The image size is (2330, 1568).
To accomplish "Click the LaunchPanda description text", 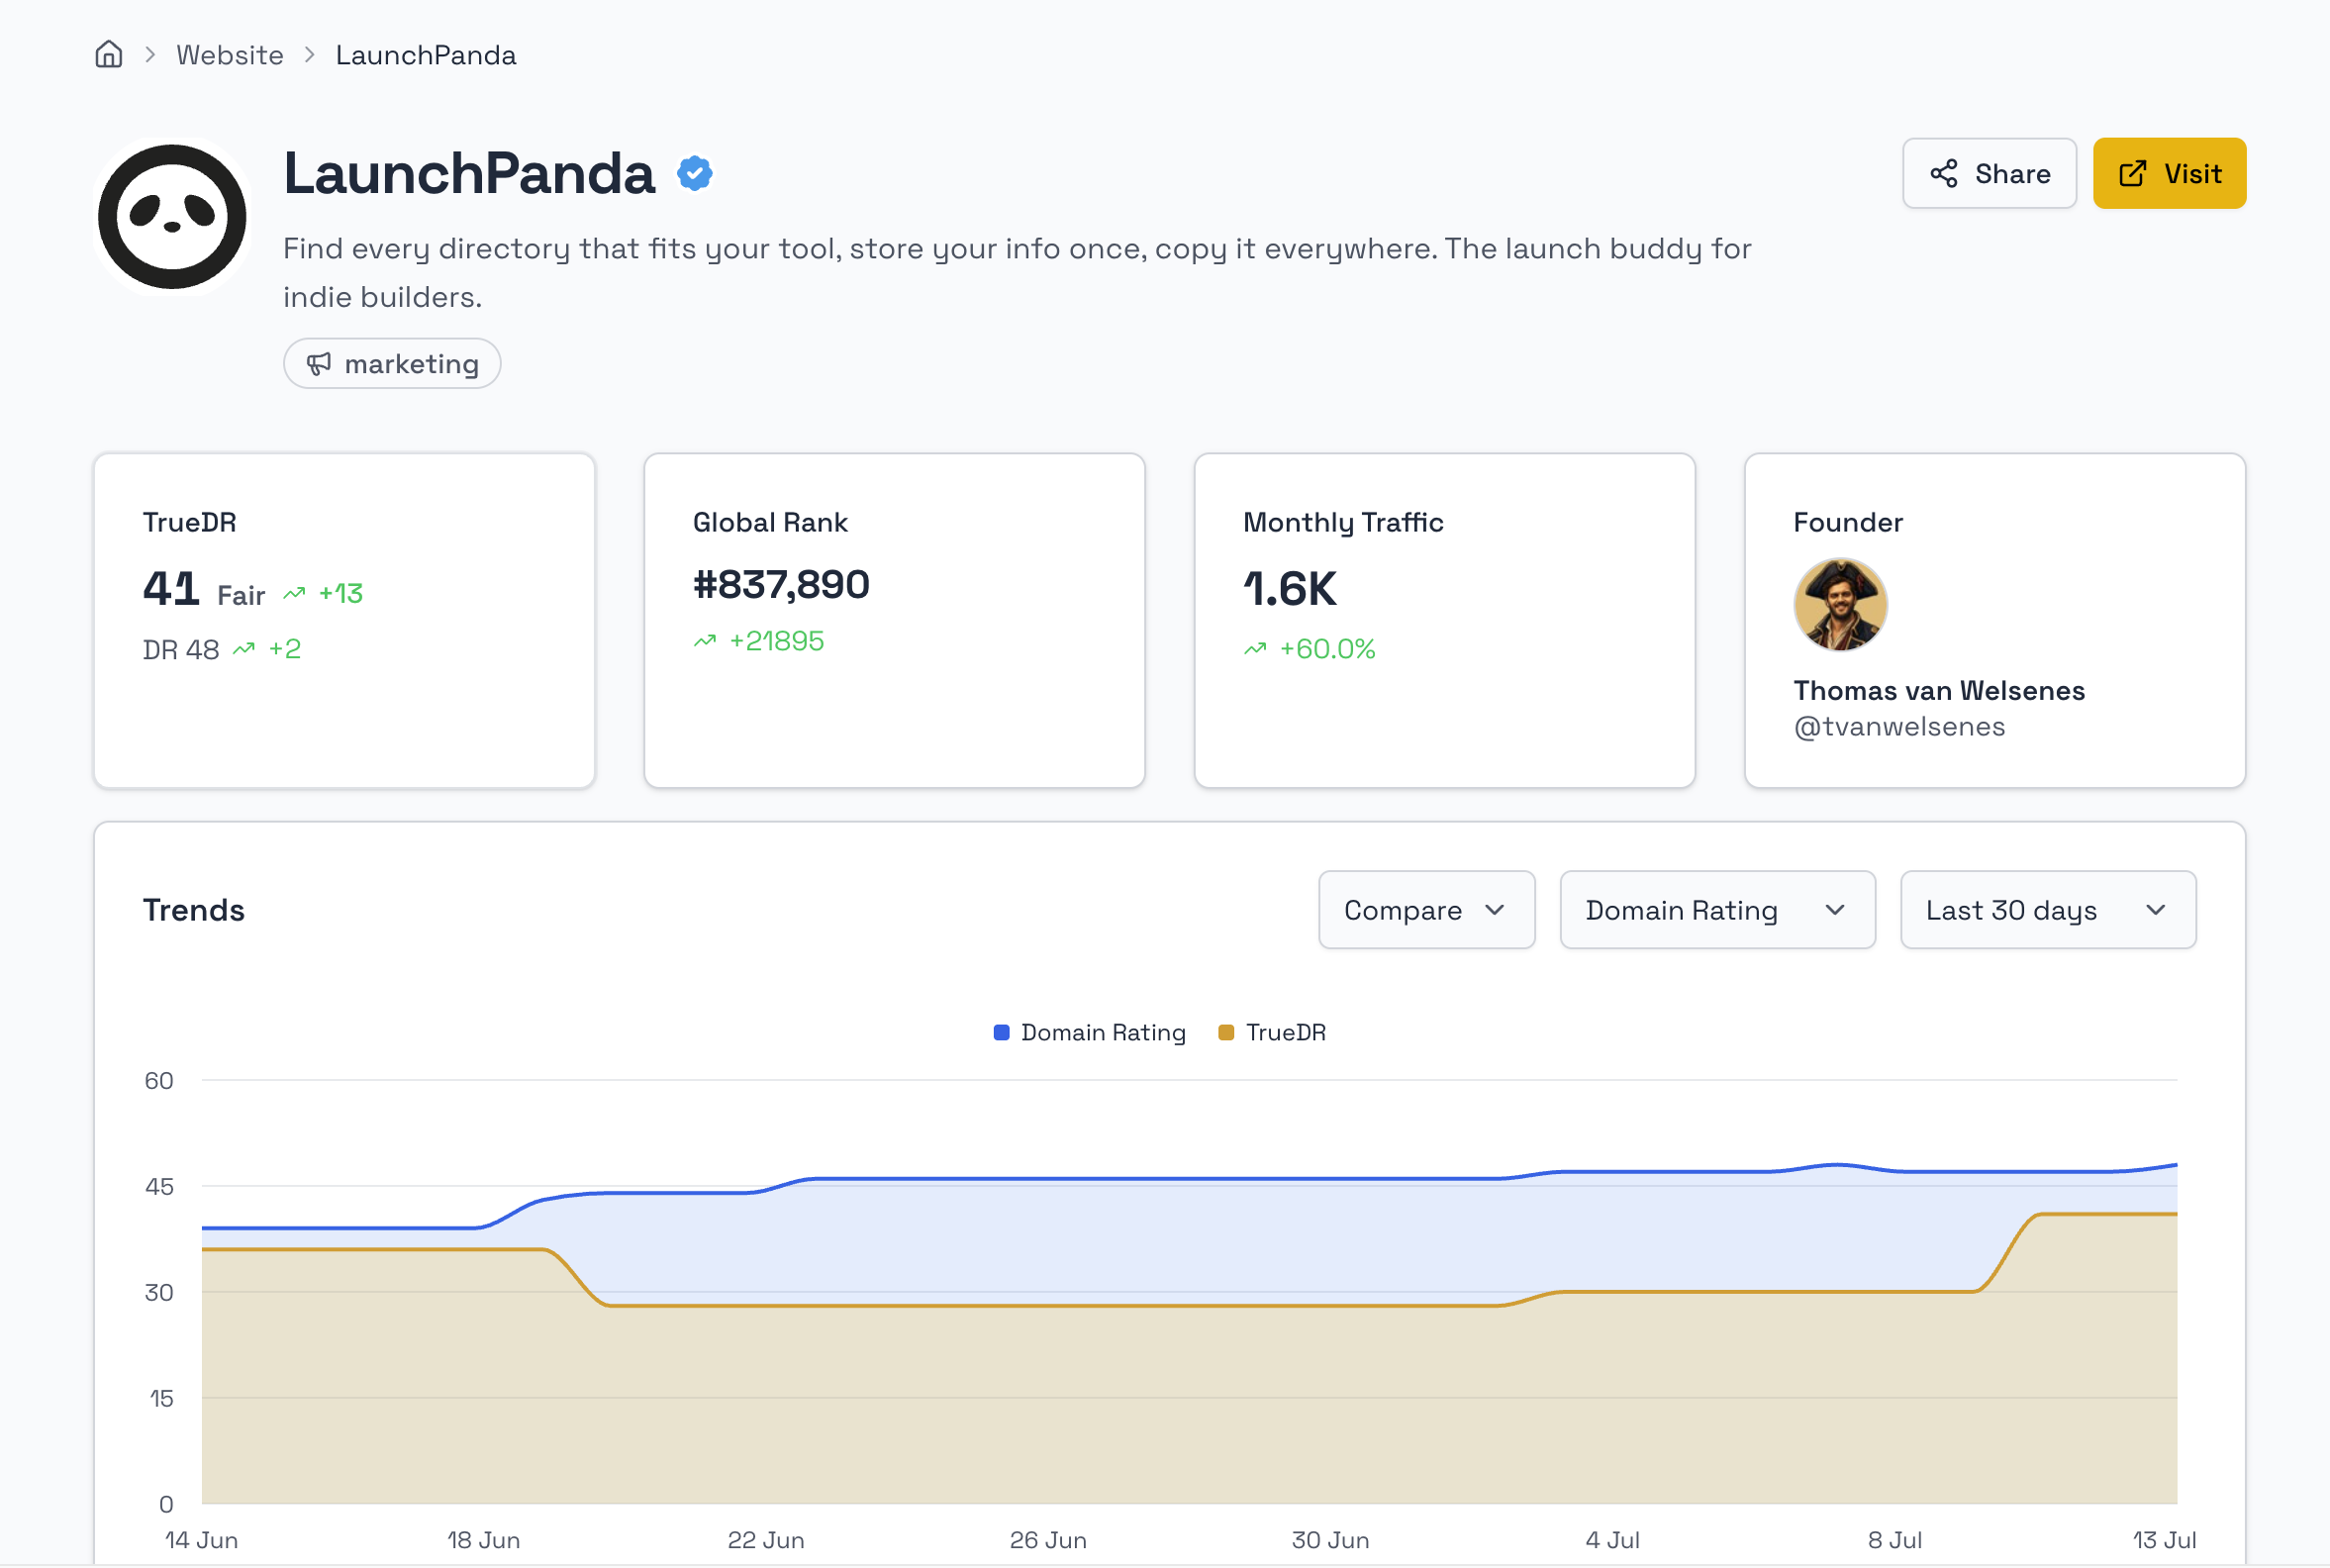I will coord(1017,273).
